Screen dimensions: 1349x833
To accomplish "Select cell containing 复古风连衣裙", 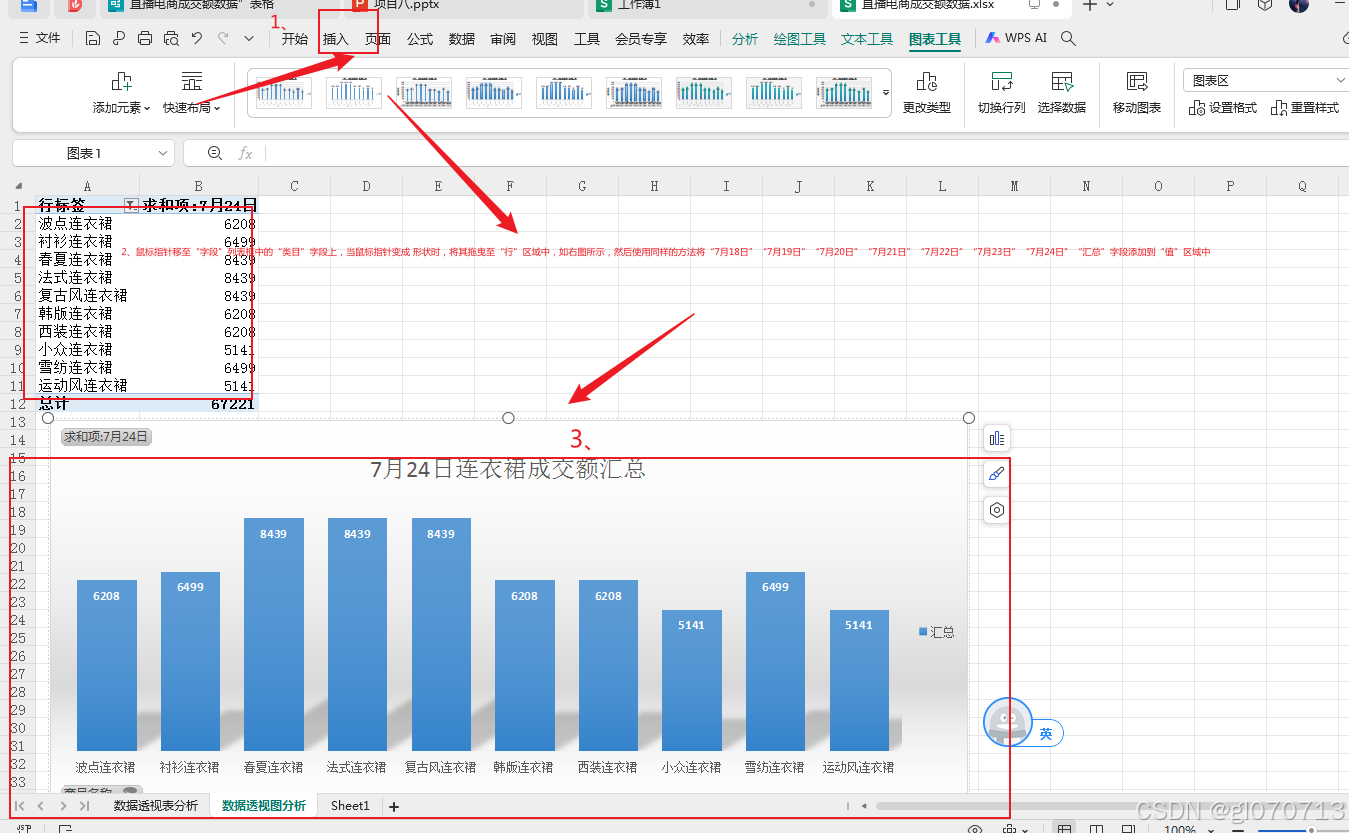I will point(87,295).
